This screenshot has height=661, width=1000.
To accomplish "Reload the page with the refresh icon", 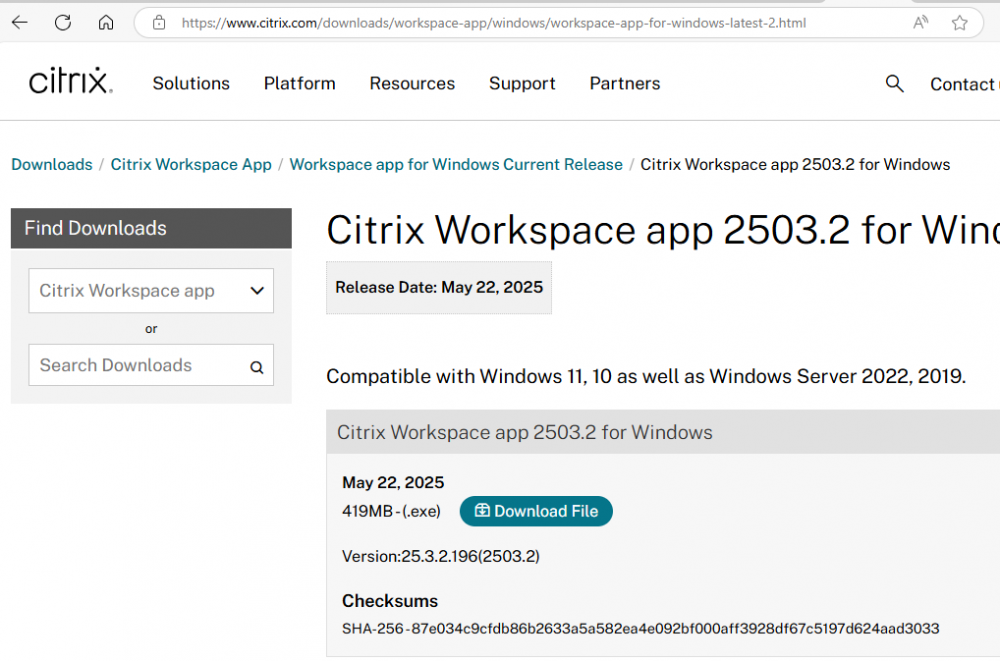I will tap(62, 23).
